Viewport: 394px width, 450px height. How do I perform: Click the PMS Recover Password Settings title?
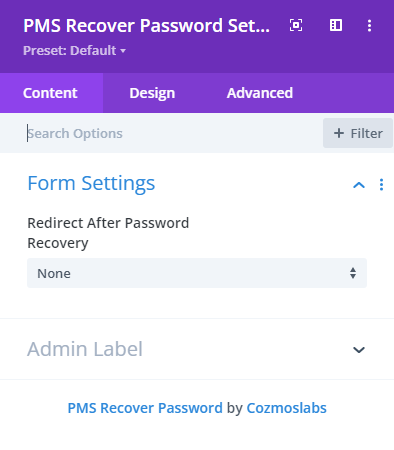click(146, 26)
